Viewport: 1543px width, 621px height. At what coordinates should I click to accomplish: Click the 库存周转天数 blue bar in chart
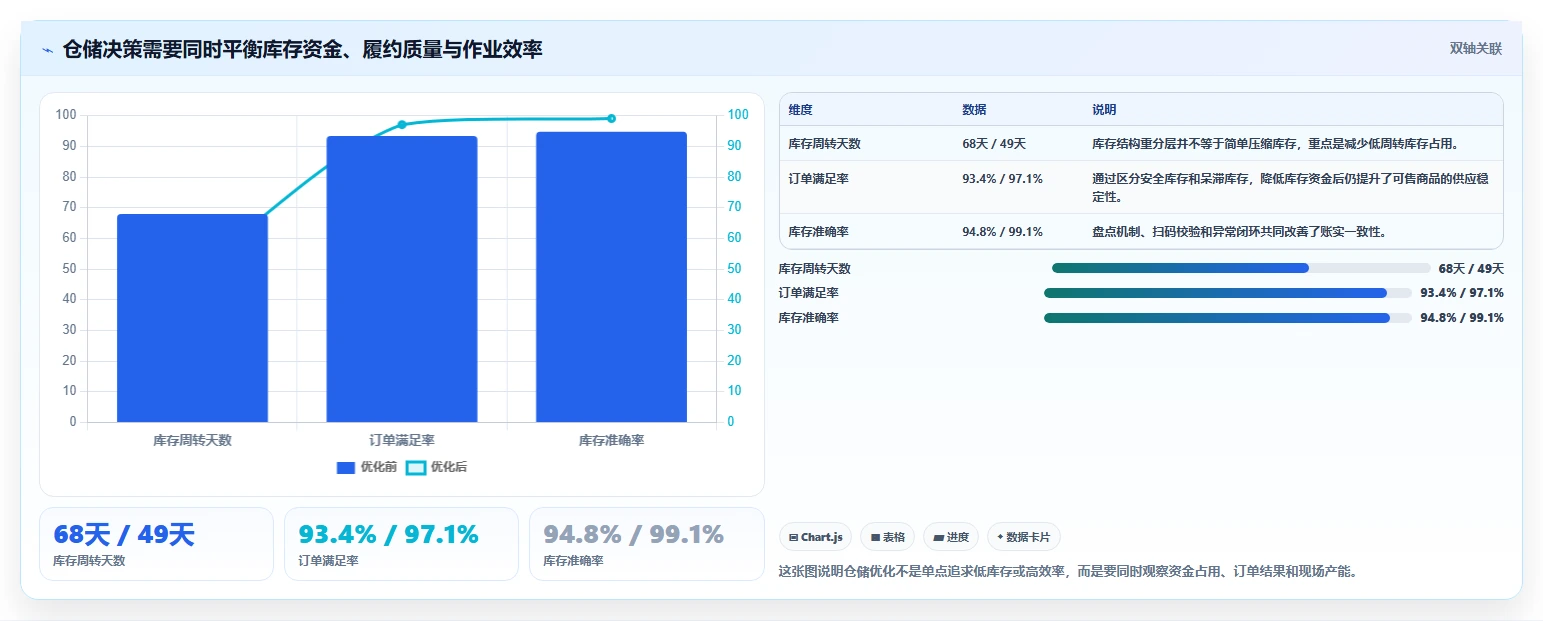pyautogui.click(x=192, y=318)
